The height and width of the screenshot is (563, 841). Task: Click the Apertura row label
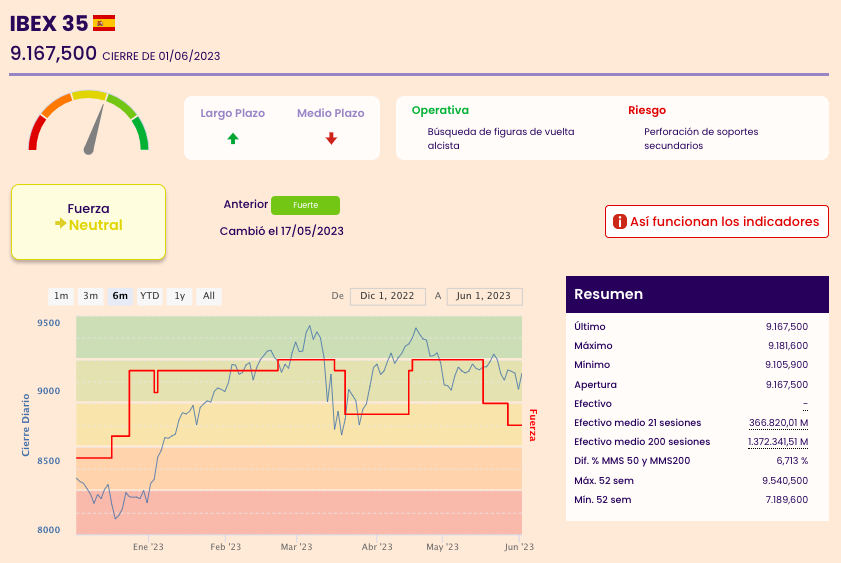(595, 384)
